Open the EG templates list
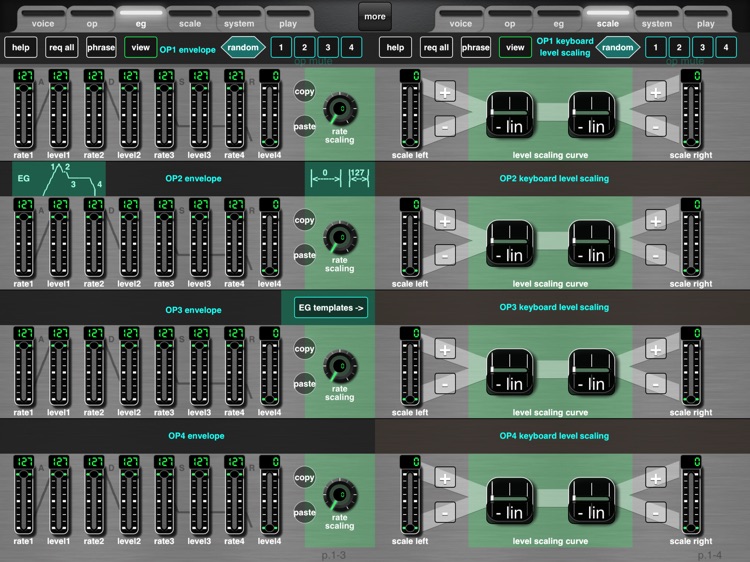Screen dimensions: 750x562 click(x=331, y=307)
